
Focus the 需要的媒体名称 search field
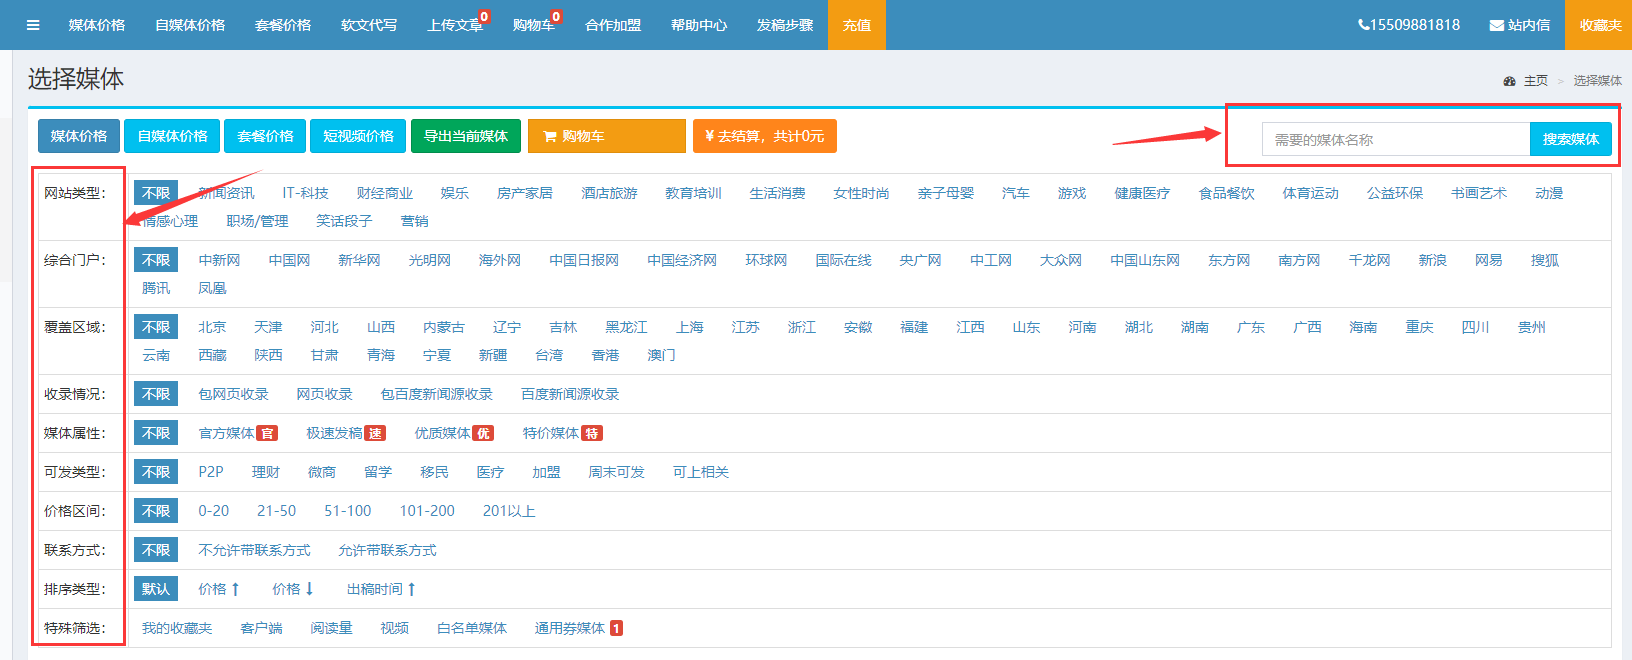tap(1395, 140)
